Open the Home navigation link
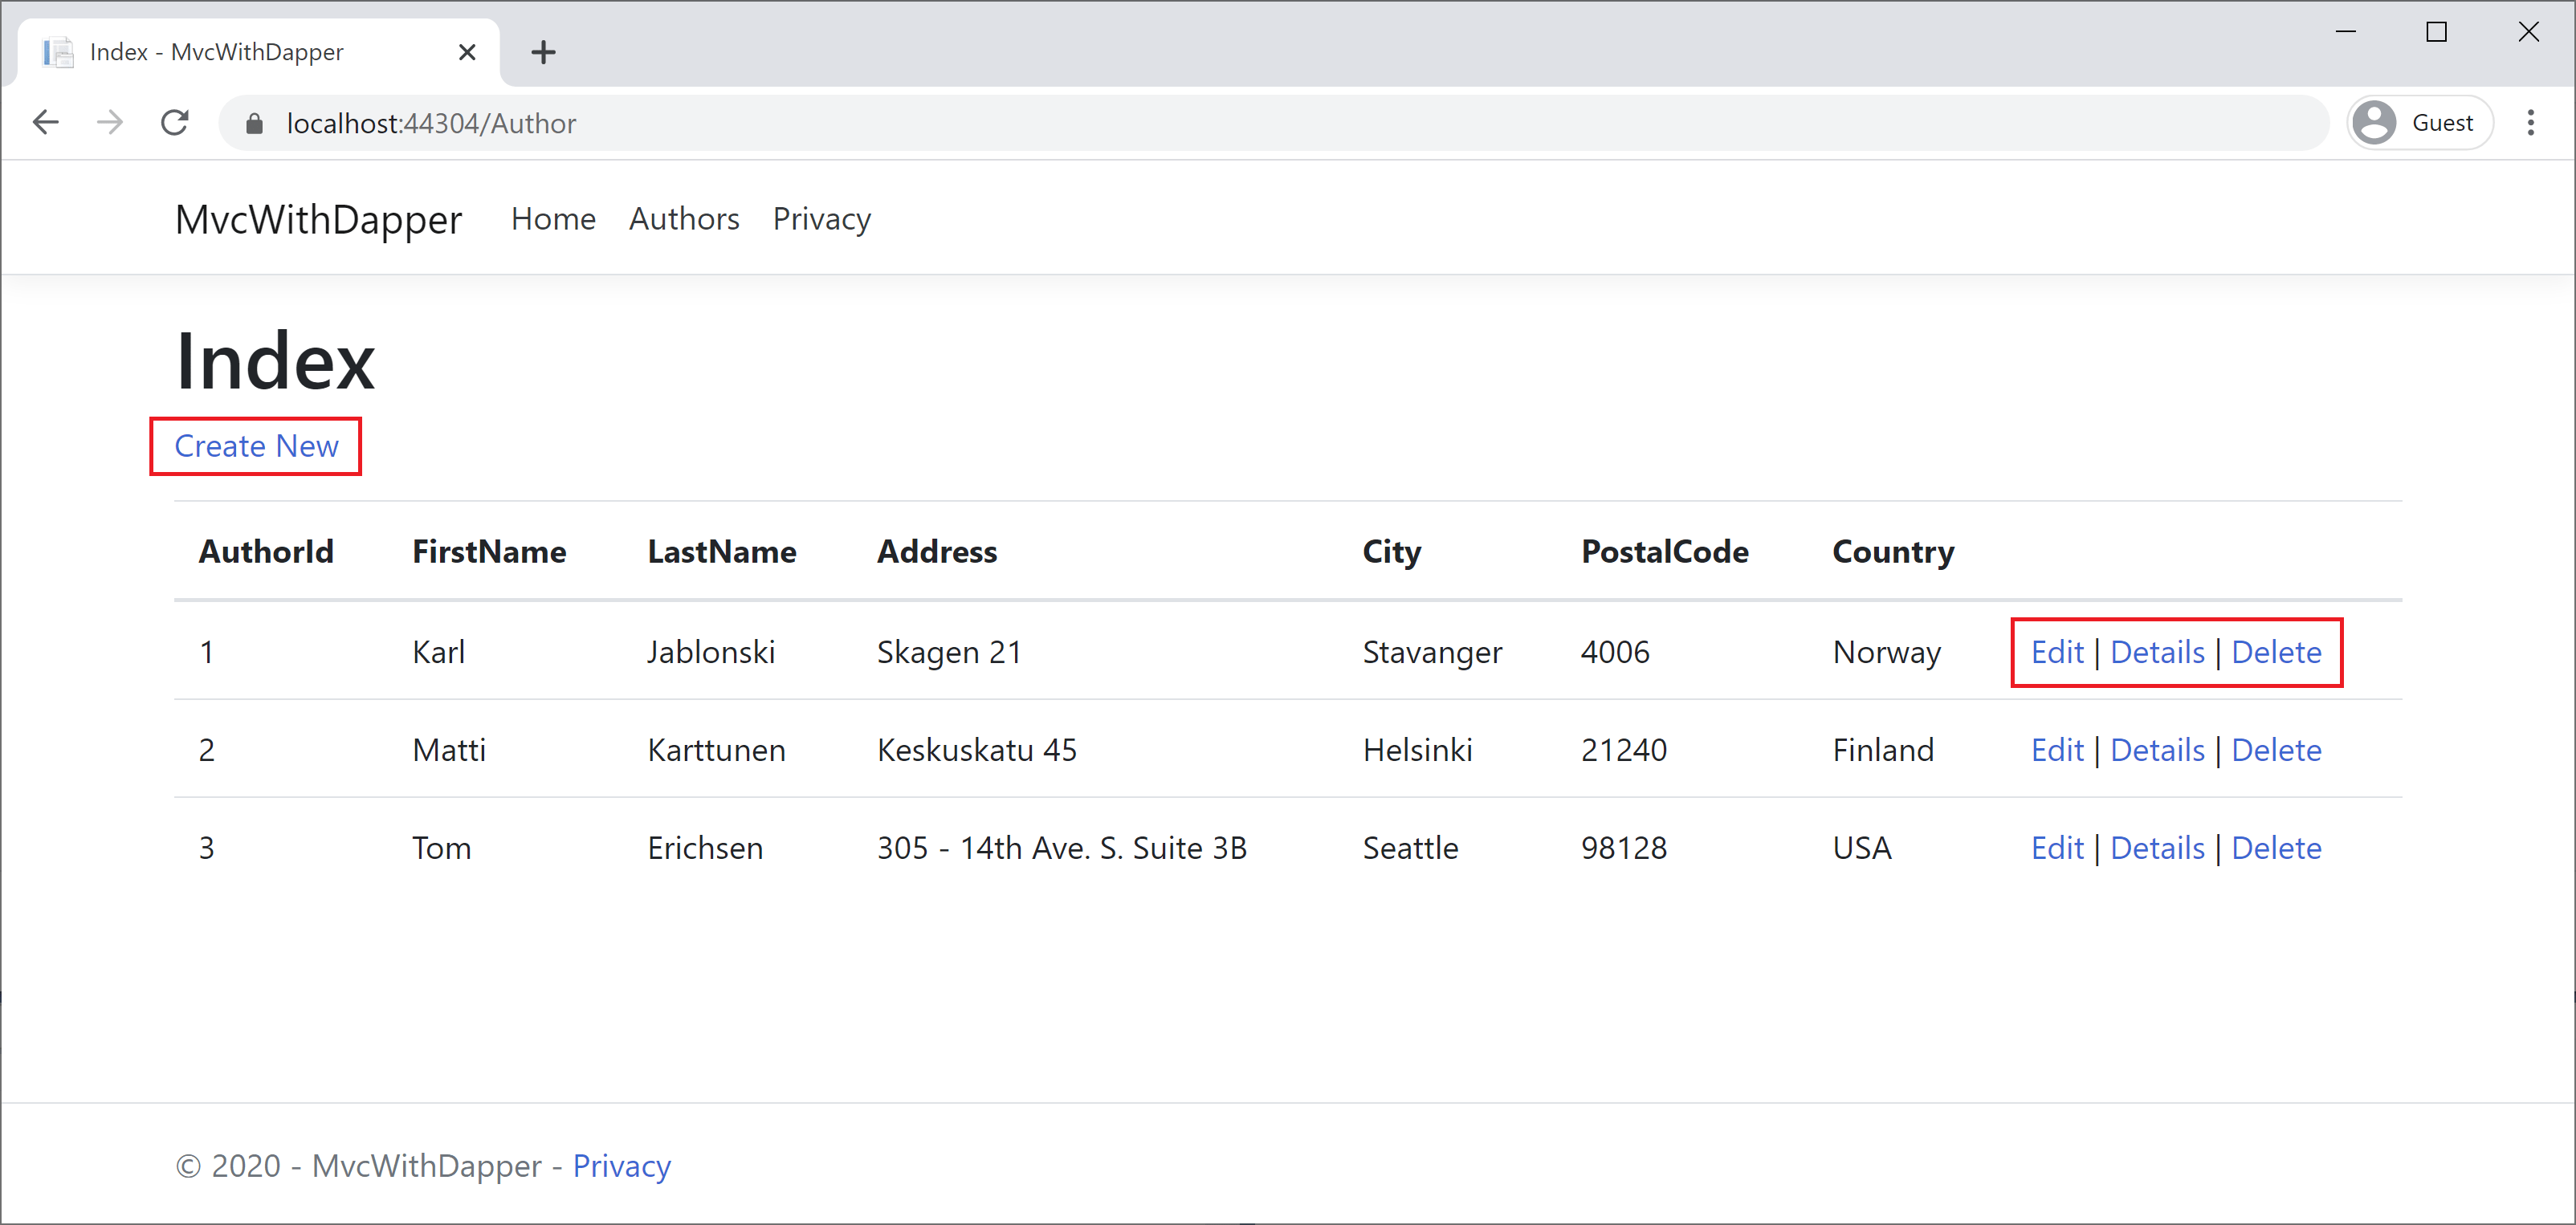2576x1225 pixels. pyautogui.click(x=553, y=219)
